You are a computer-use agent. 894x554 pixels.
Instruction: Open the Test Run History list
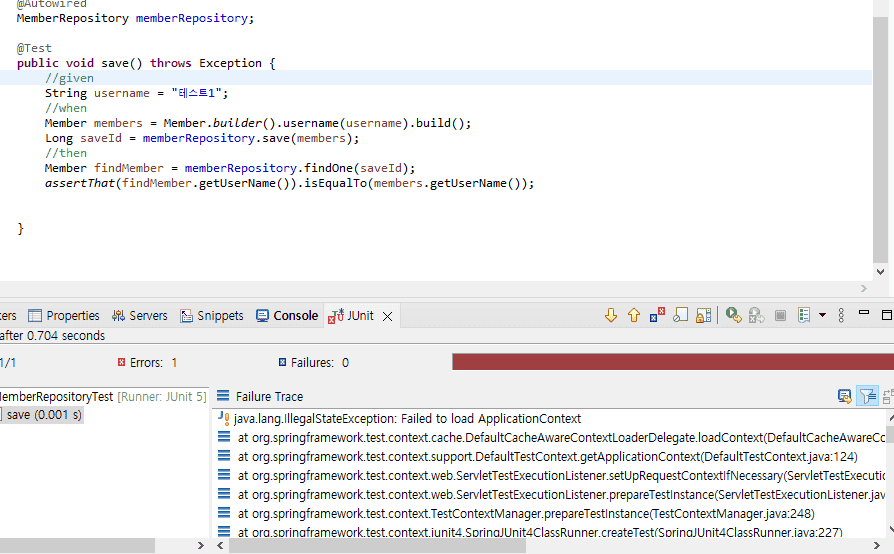click(x=804, y=315)
